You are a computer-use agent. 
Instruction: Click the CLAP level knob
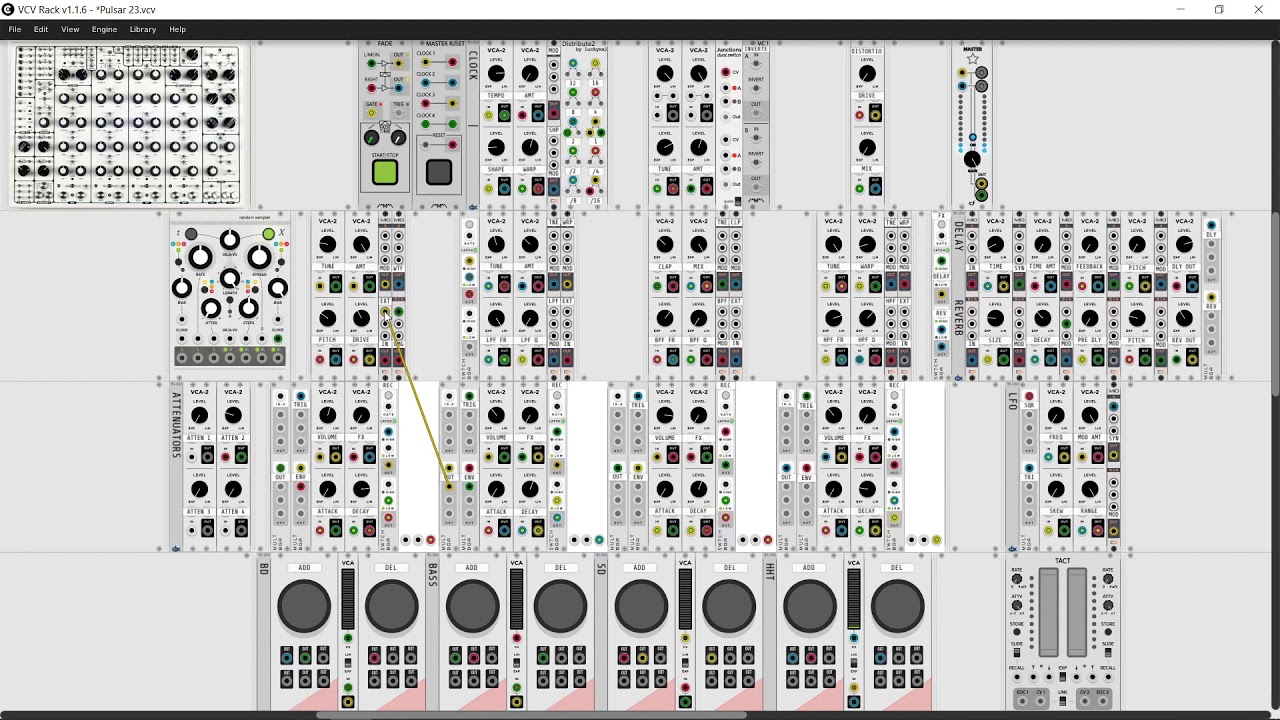click(x=665, y=245)
